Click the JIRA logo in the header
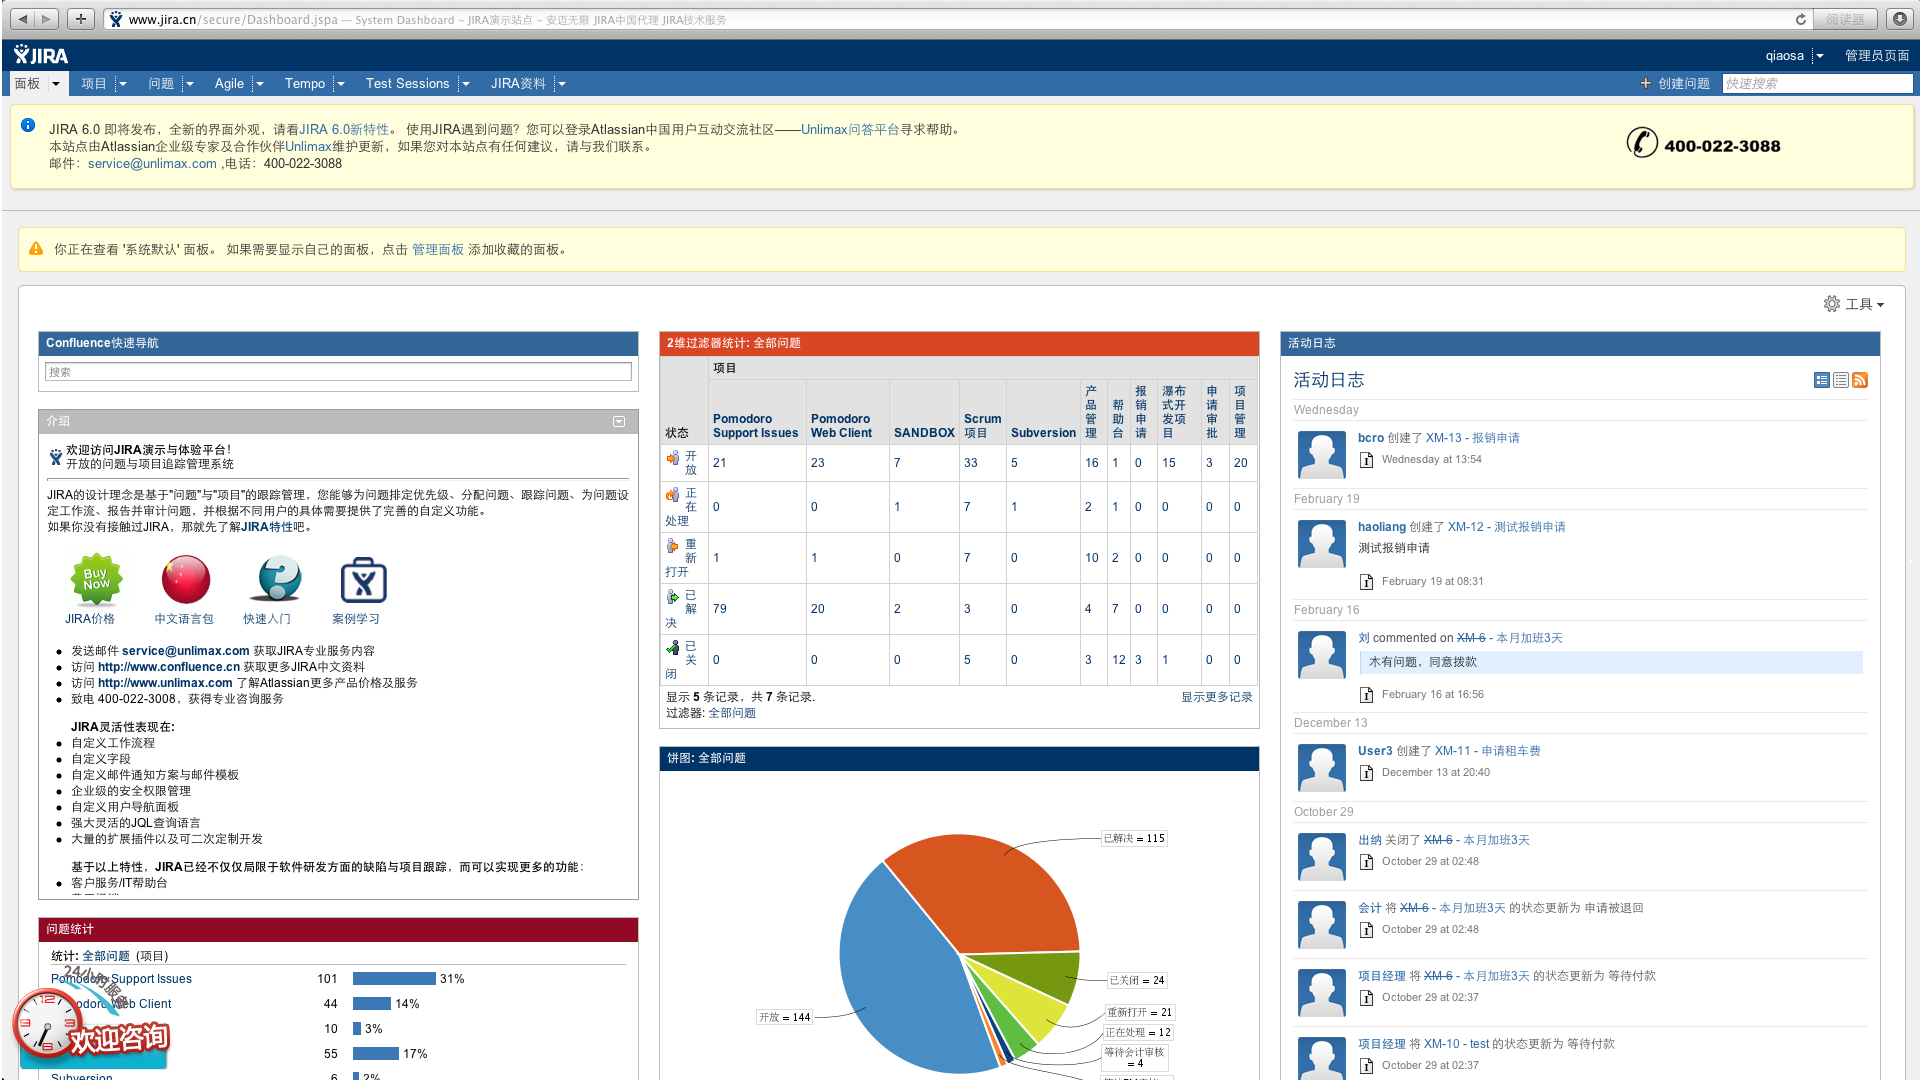Image resolution: width=1920 pixels, height=1080 pixels. 41,55
